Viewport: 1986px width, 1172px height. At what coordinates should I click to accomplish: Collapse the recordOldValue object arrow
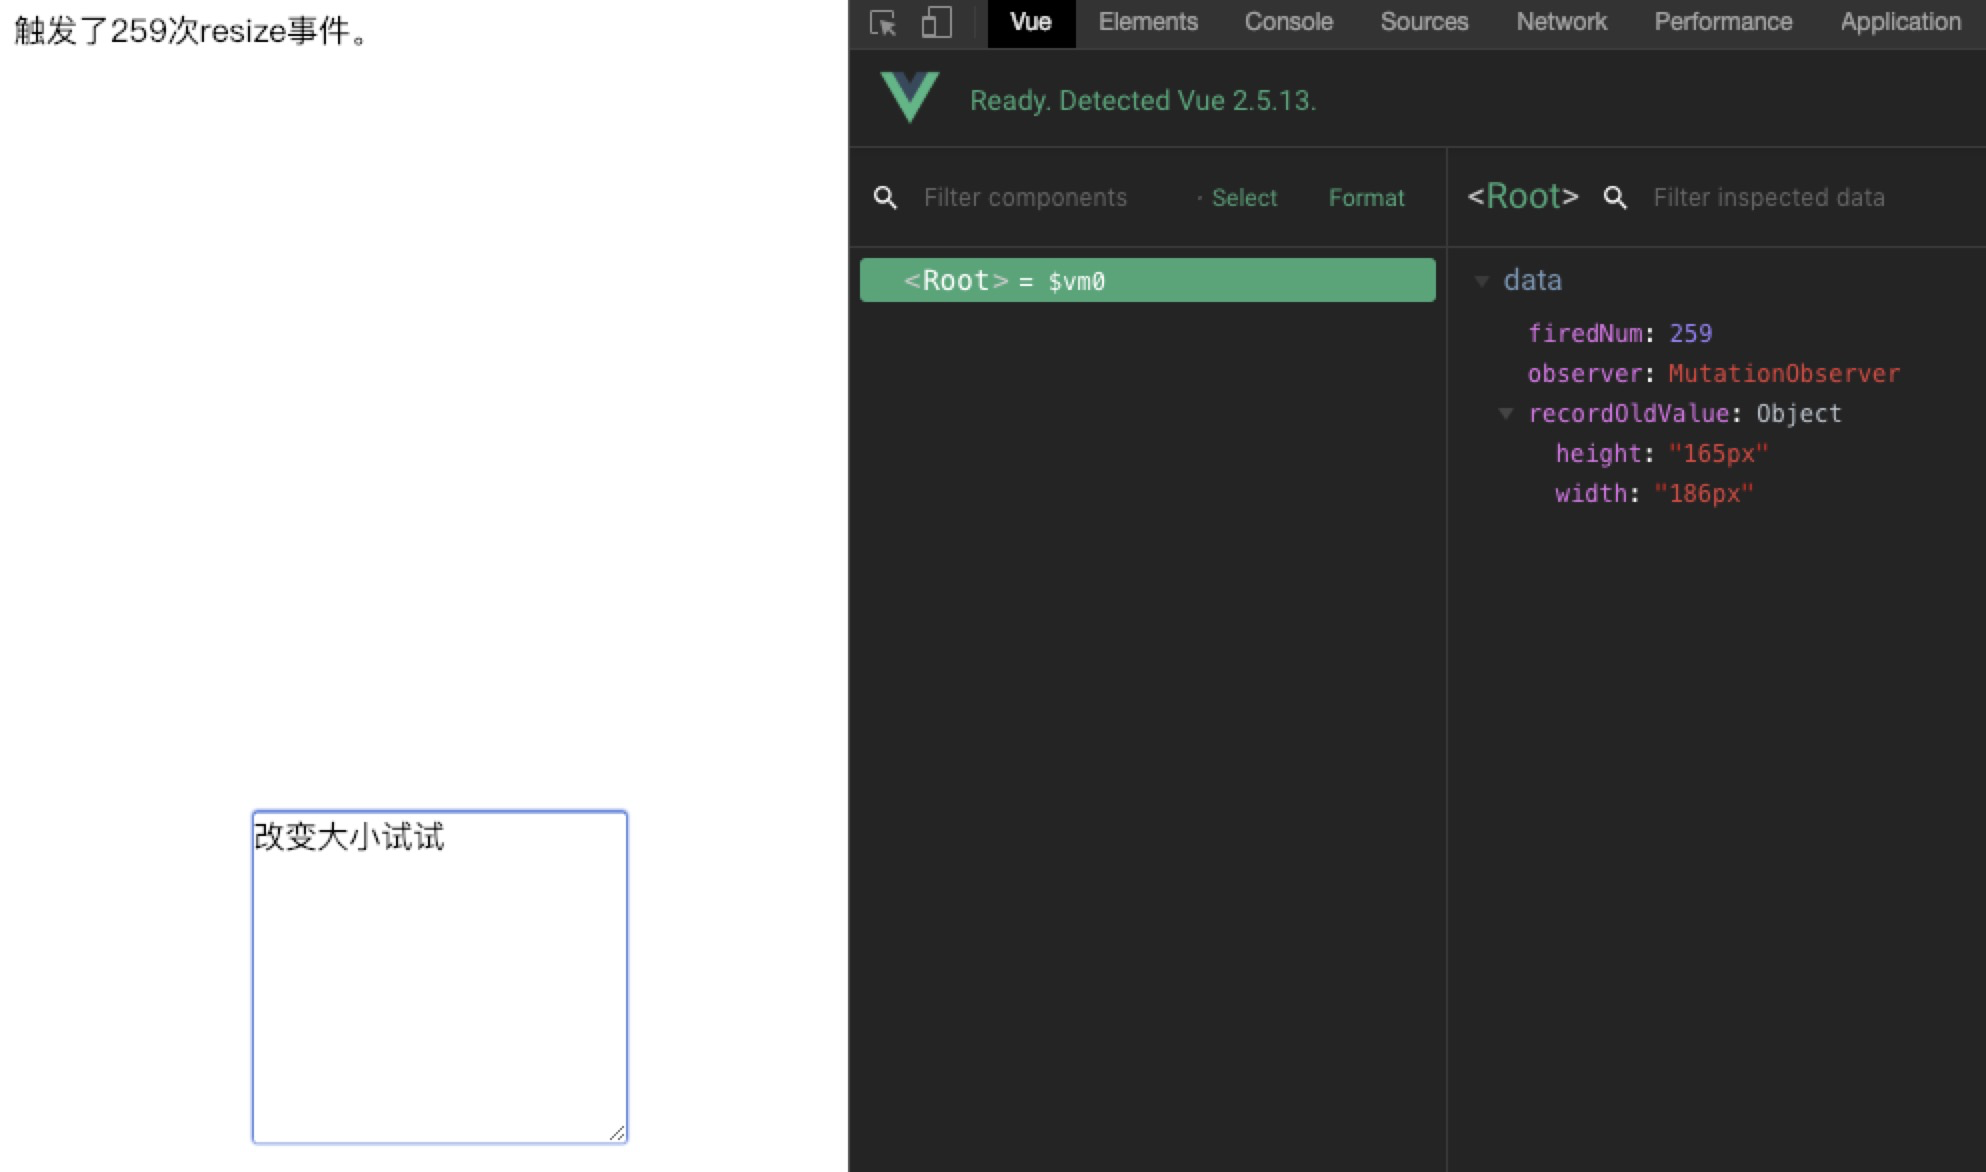tap(1506, 414)
